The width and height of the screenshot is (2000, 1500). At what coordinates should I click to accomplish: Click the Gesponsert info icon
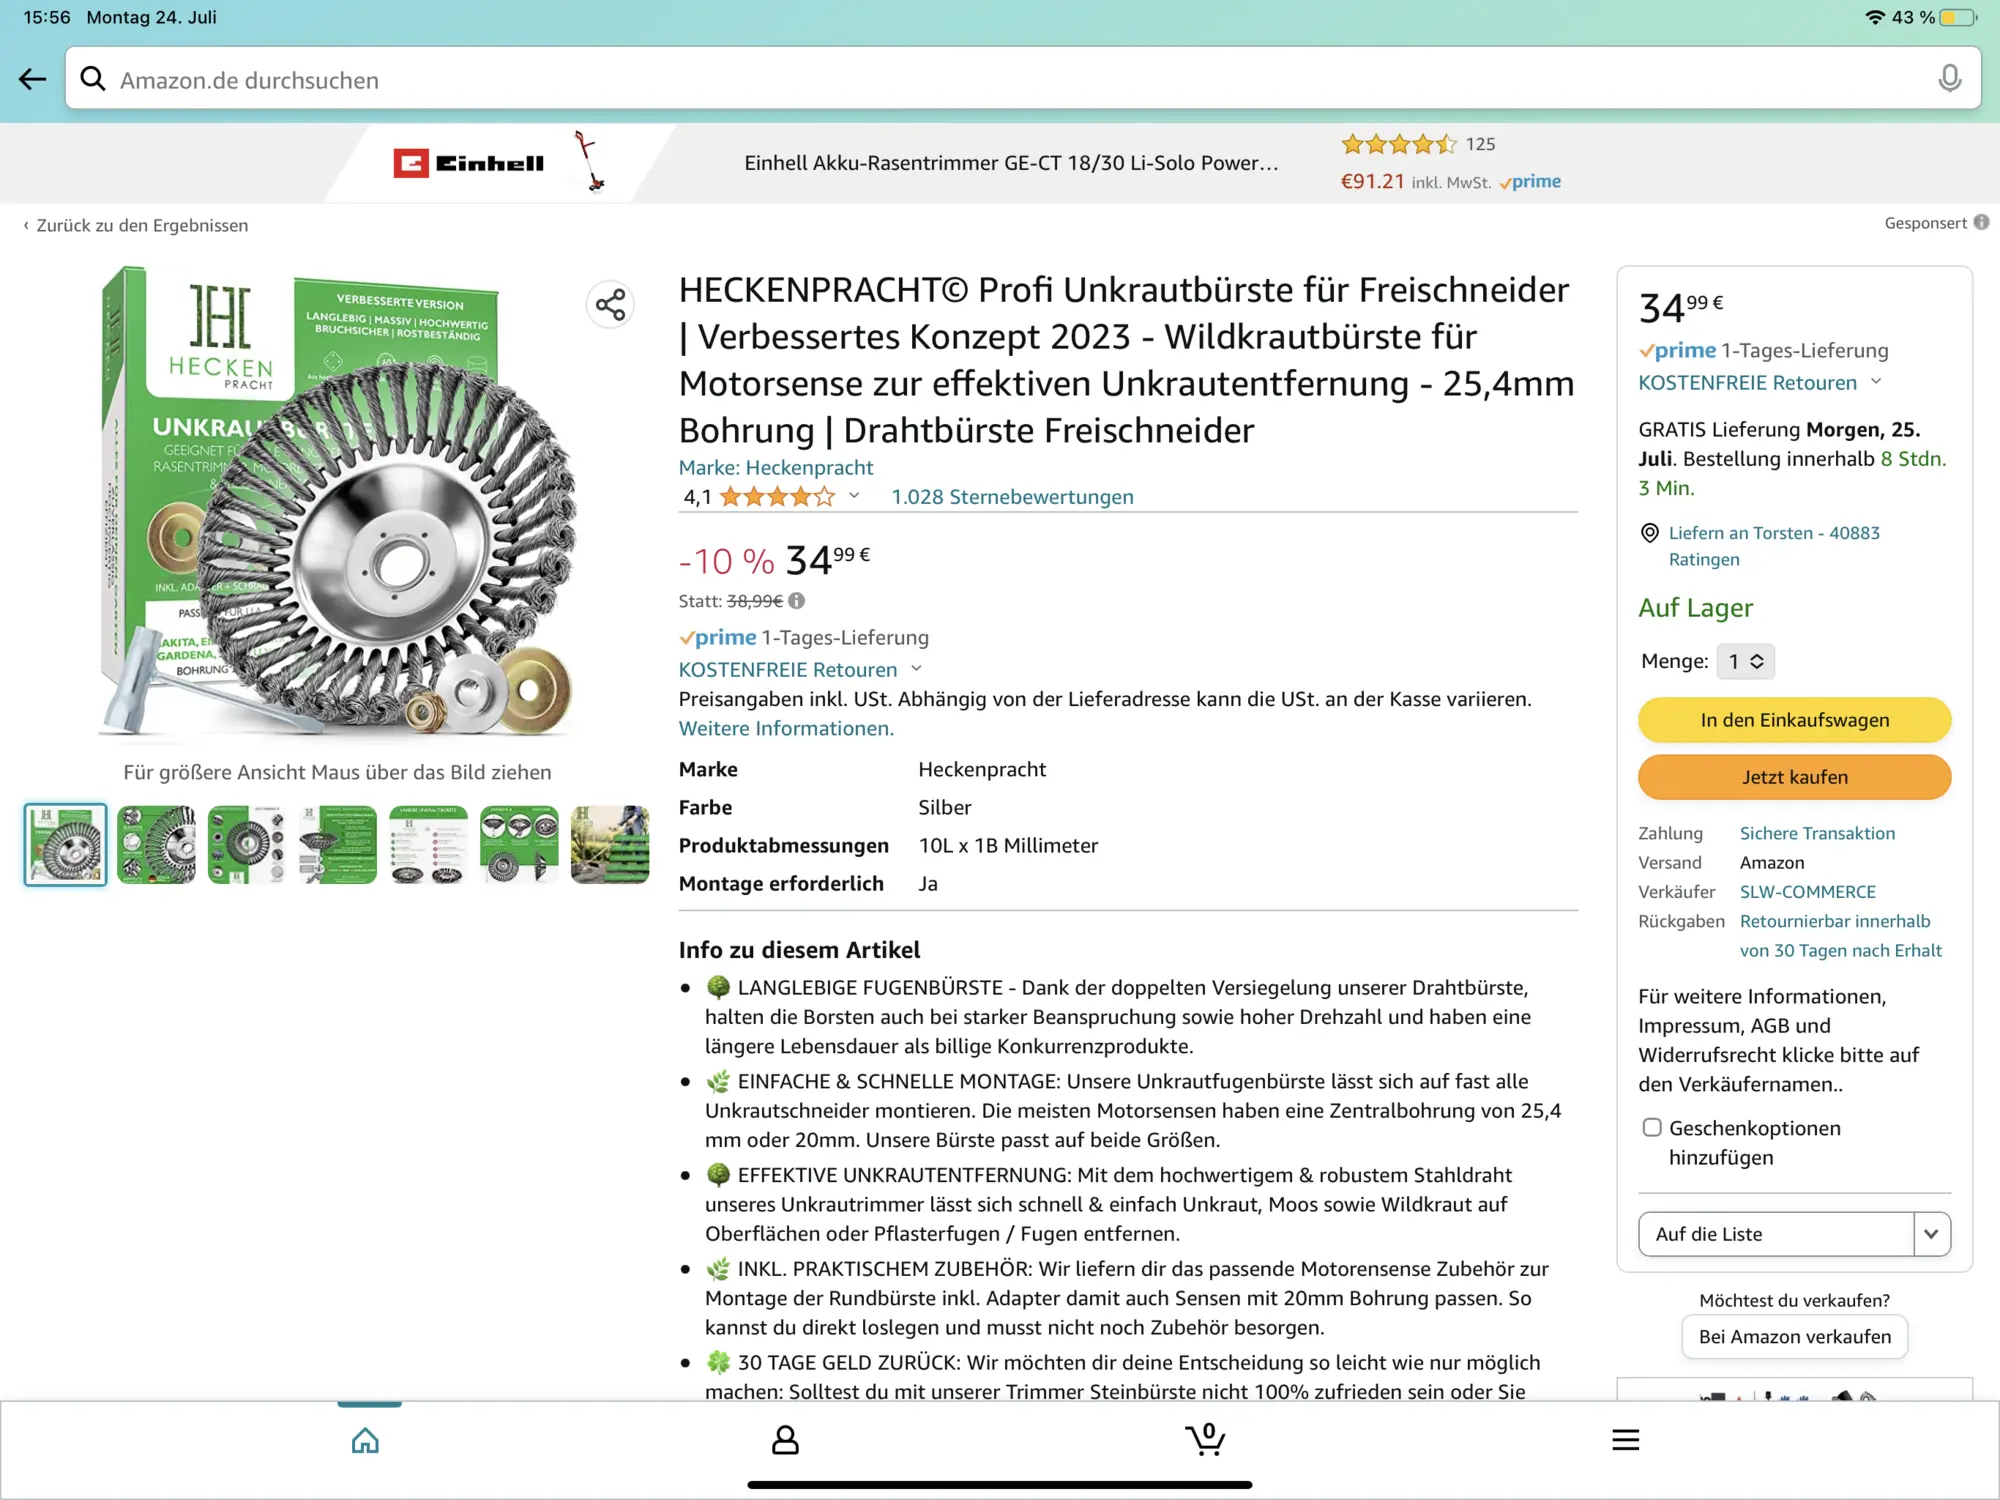tap(1981, 223)
